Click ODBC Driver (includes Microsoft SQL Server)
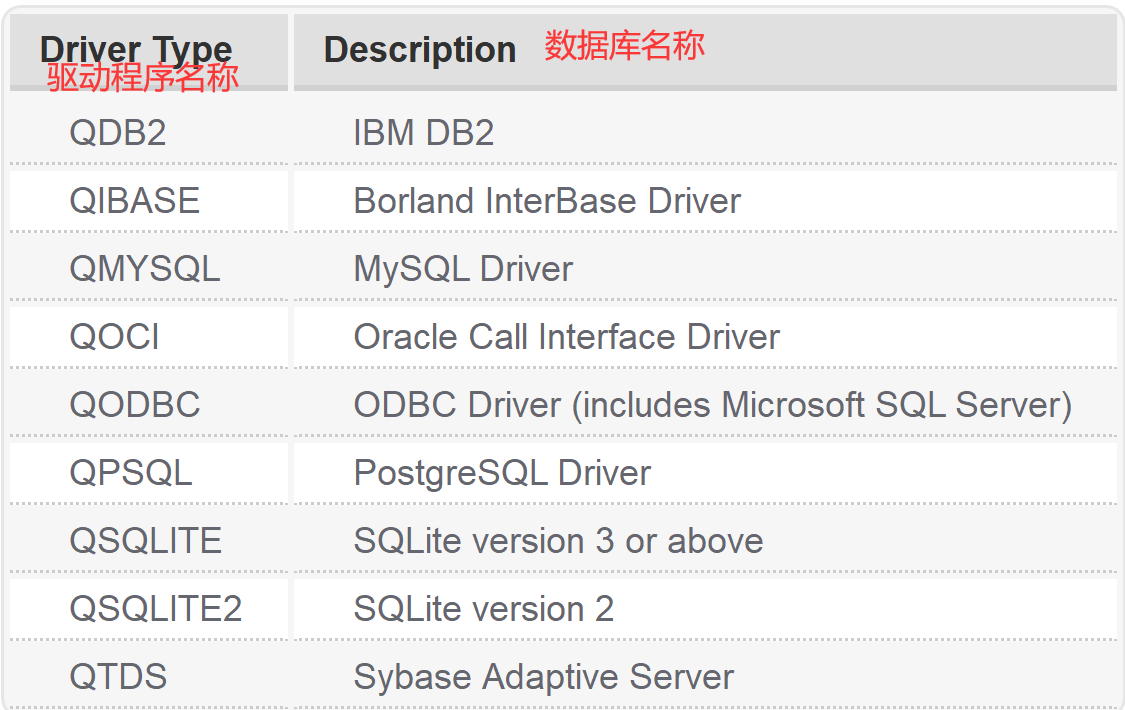Screen dimensions: 1125x710 pos(712,405)
